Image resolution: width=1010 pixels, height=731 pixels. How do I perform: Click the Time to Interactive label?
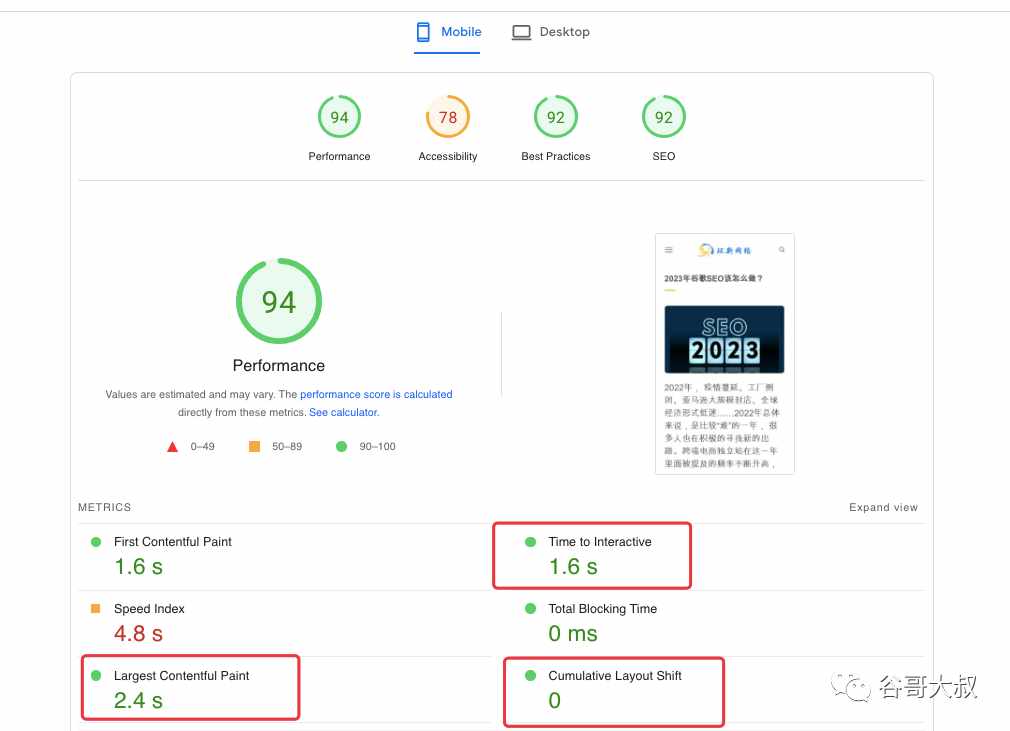coord(600,542)
